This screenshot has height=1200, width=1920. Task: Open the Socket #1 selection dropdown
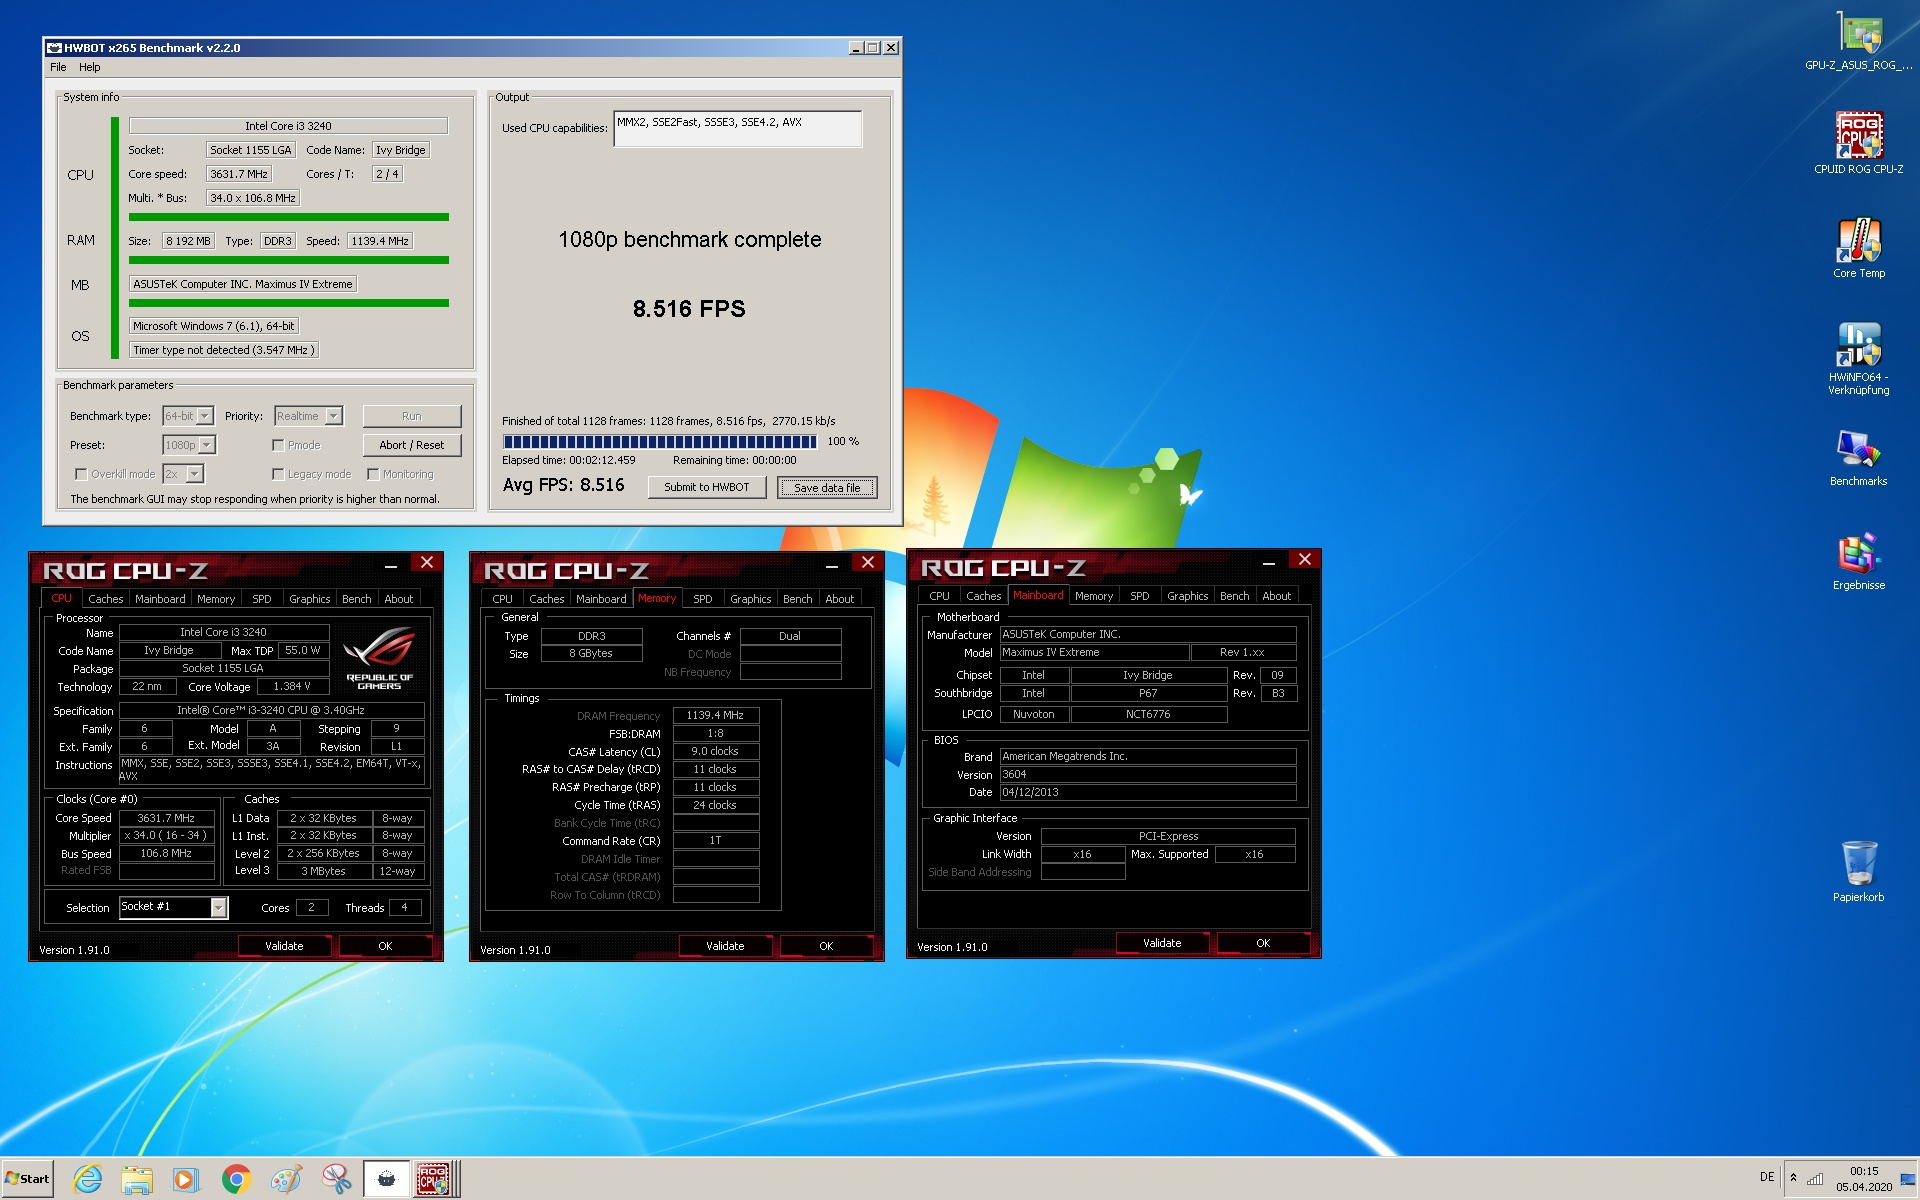coord(218,907)
